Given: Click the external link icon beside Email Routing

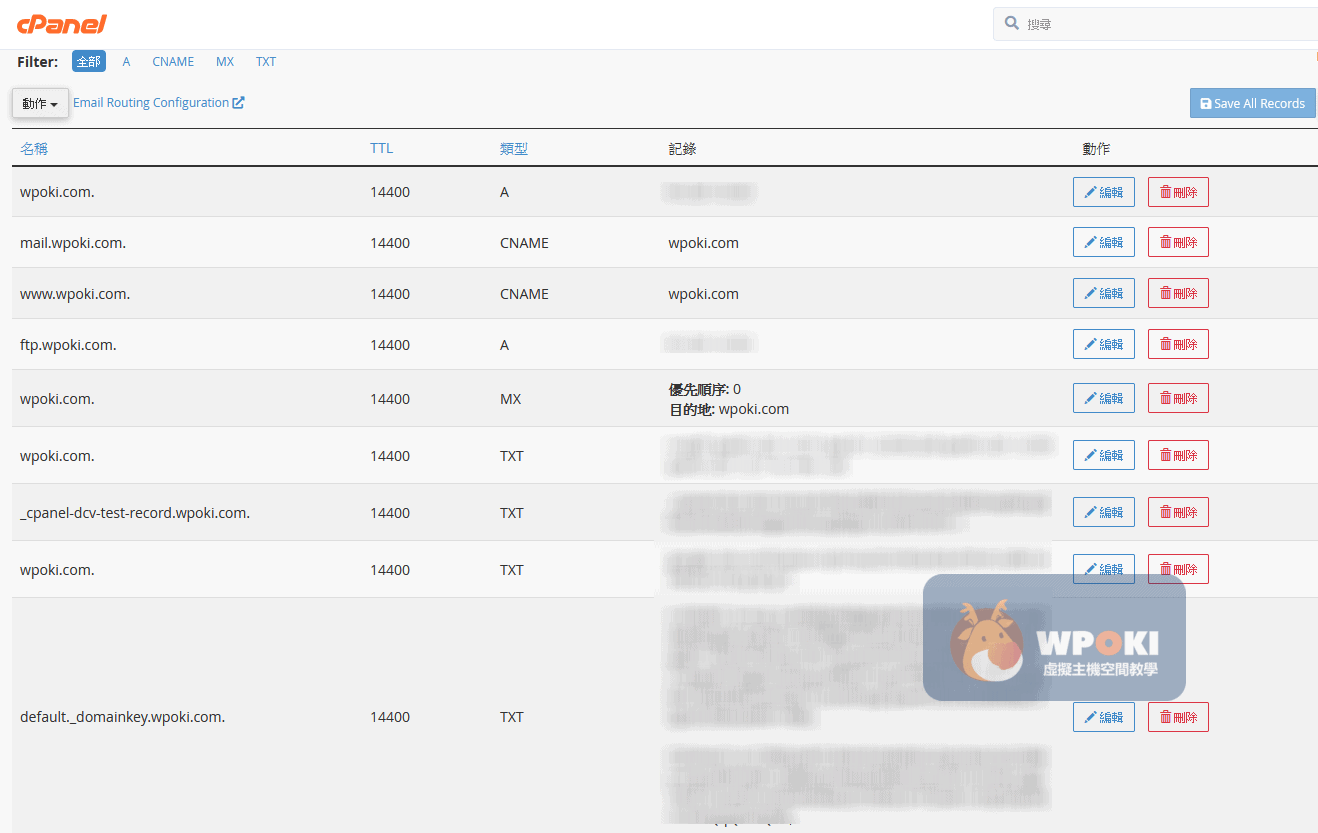Looking at the screenshot, I should pyautogui.click(x=238, y=102).
